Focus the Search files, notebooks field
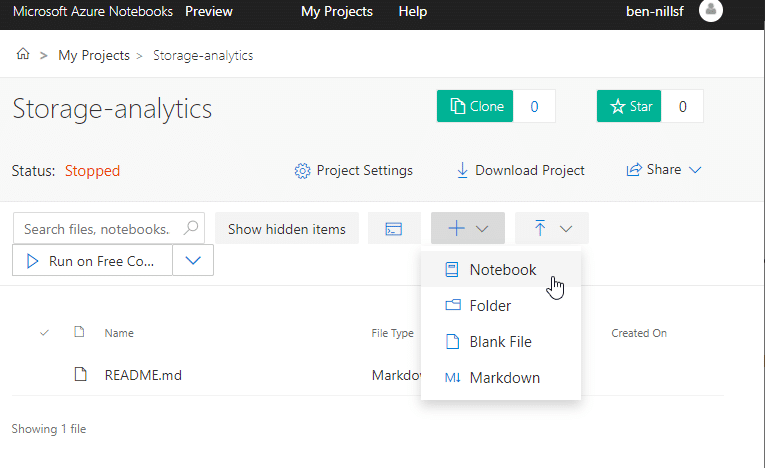This screenshot has width=765, height=468. coord(108,228)
